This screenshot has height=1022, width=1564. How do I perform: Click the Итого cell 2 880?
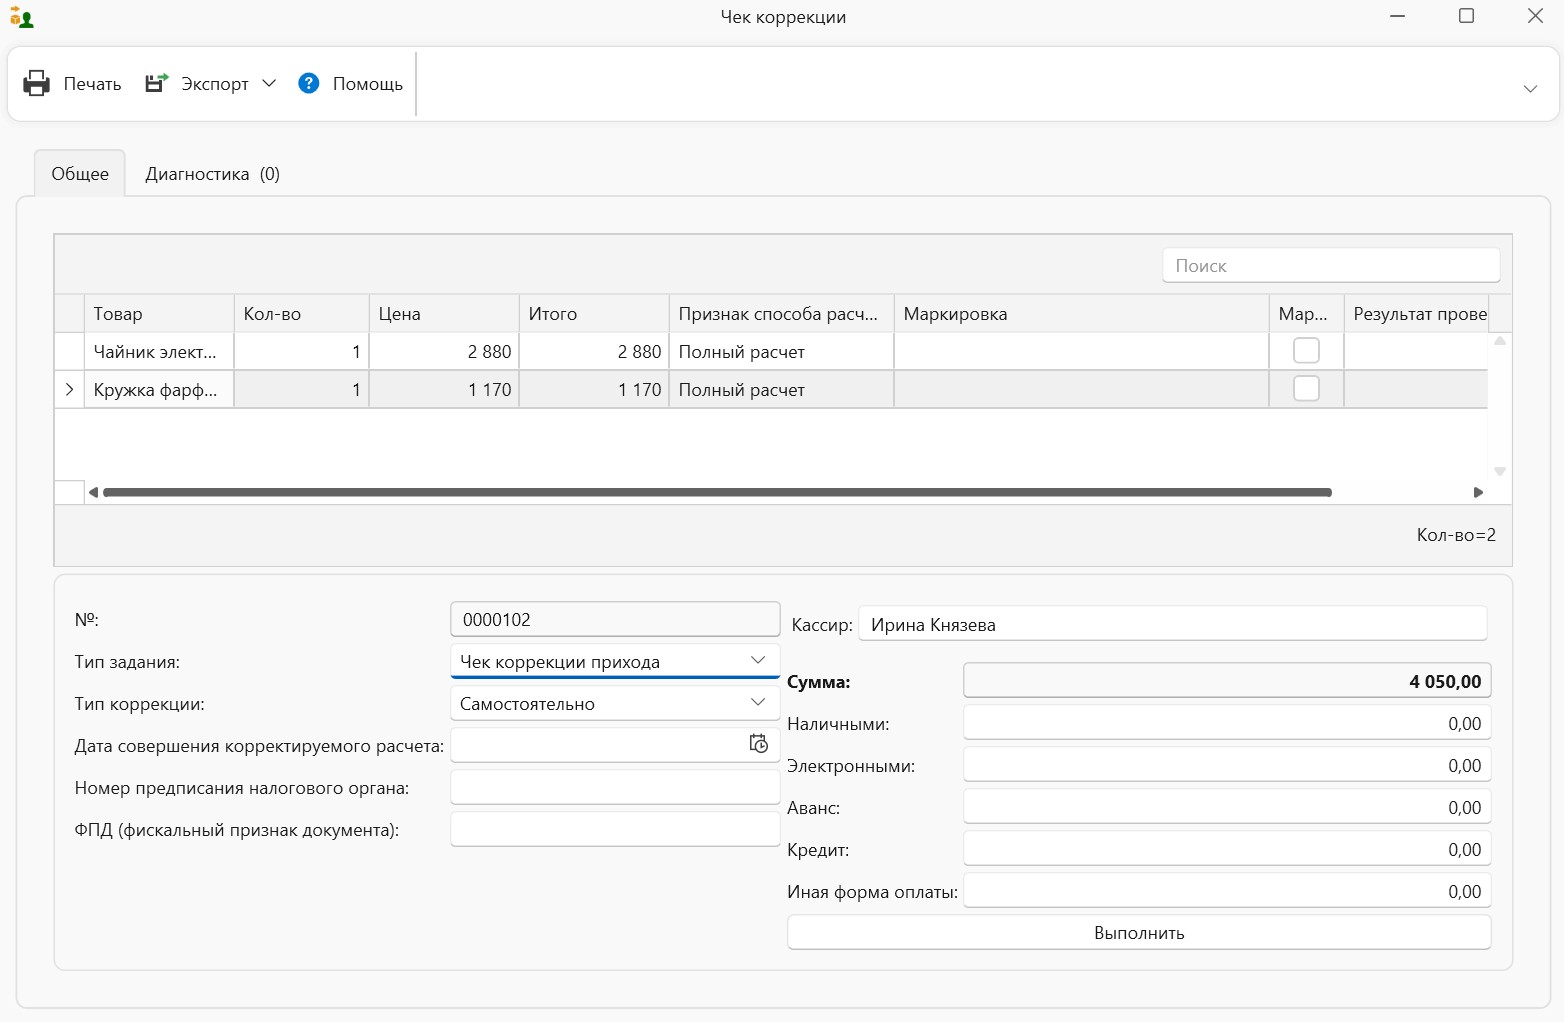pos(594,351)
